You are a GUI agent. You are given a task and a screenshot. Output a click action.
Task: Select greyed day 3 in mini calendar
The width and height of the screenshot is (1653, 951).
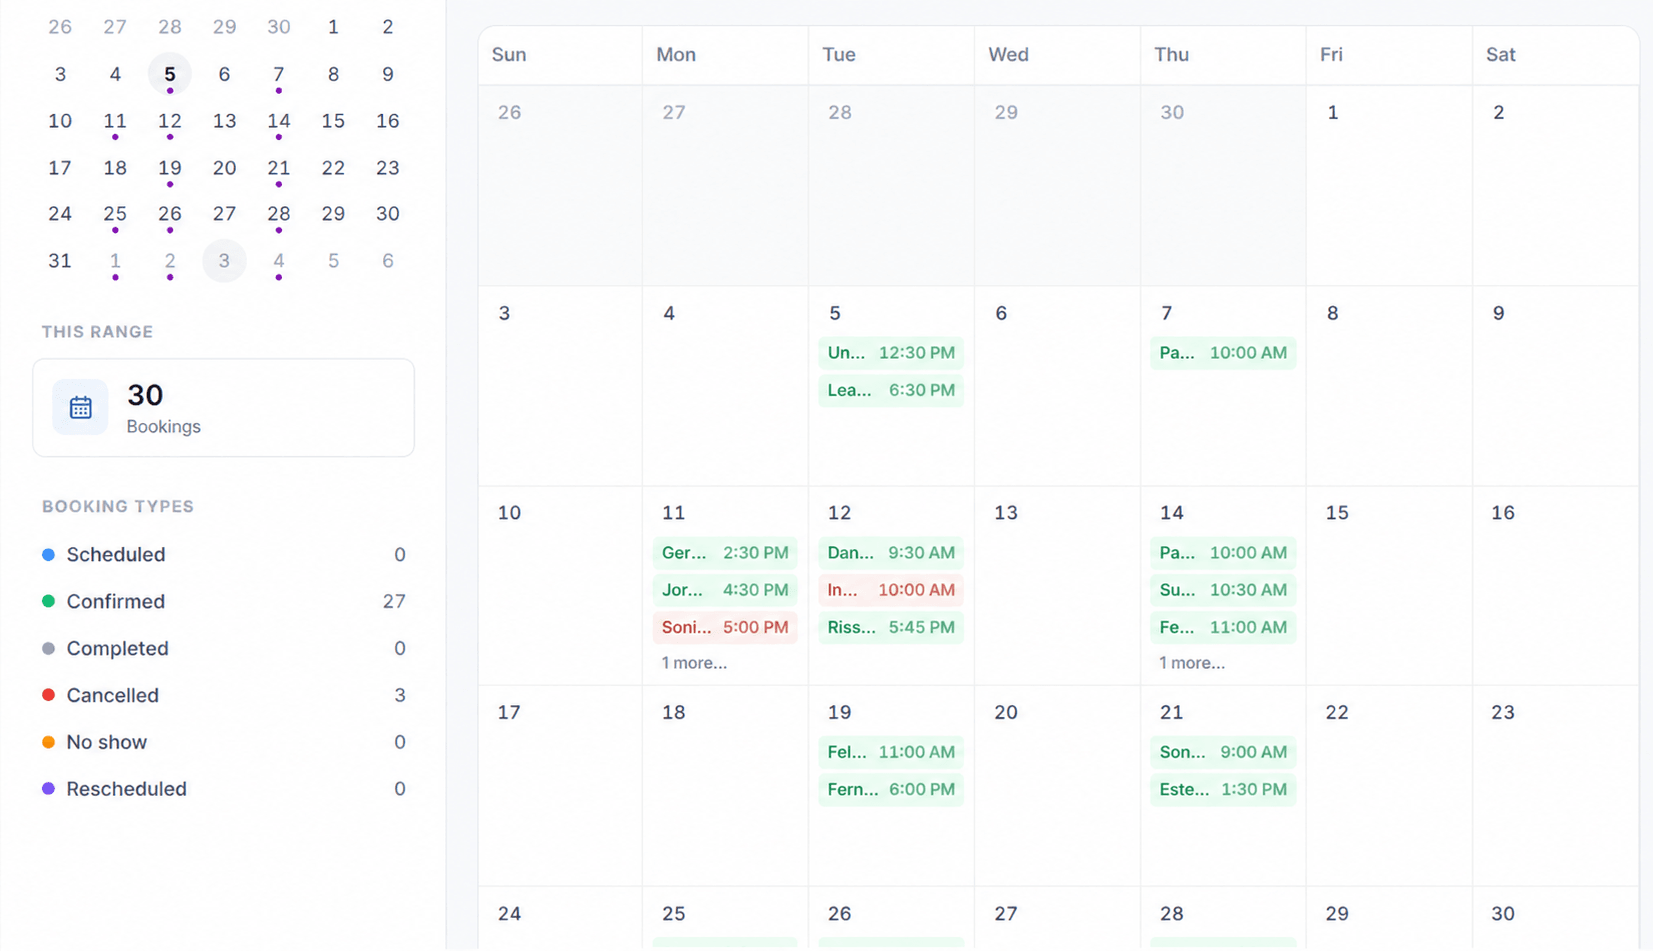coord(224,261)
